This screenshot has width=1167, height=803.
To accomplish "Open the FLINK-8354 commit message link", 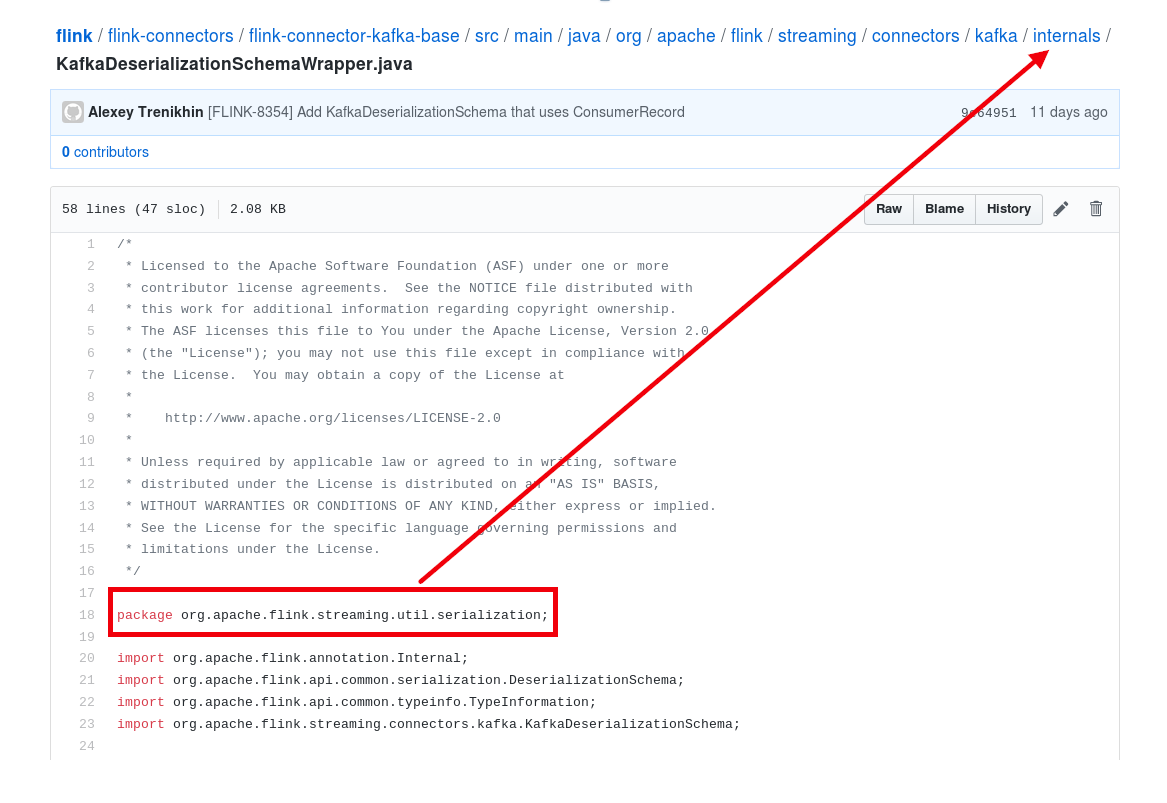I will tap(446, 112).
